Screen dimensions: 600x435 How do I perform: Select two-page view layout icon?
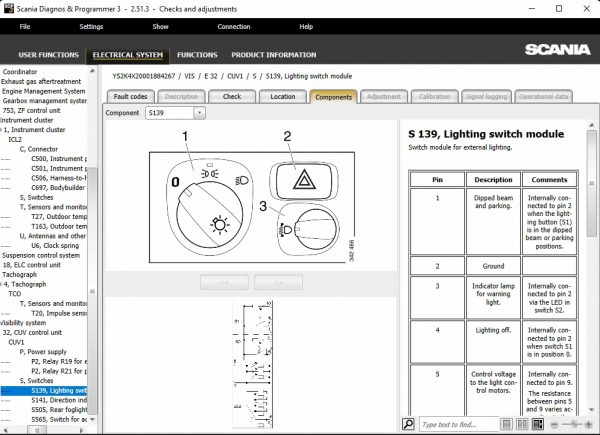(x=522, y=424)
